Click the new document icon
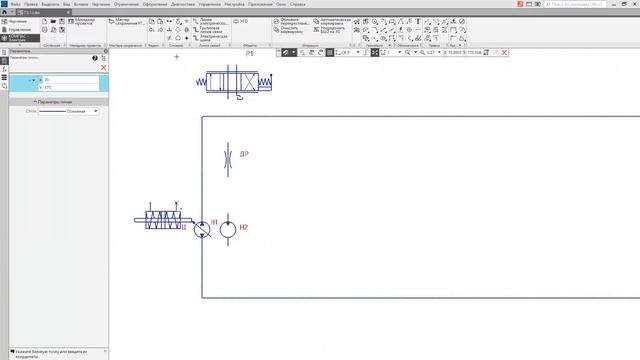 point(44,21)
